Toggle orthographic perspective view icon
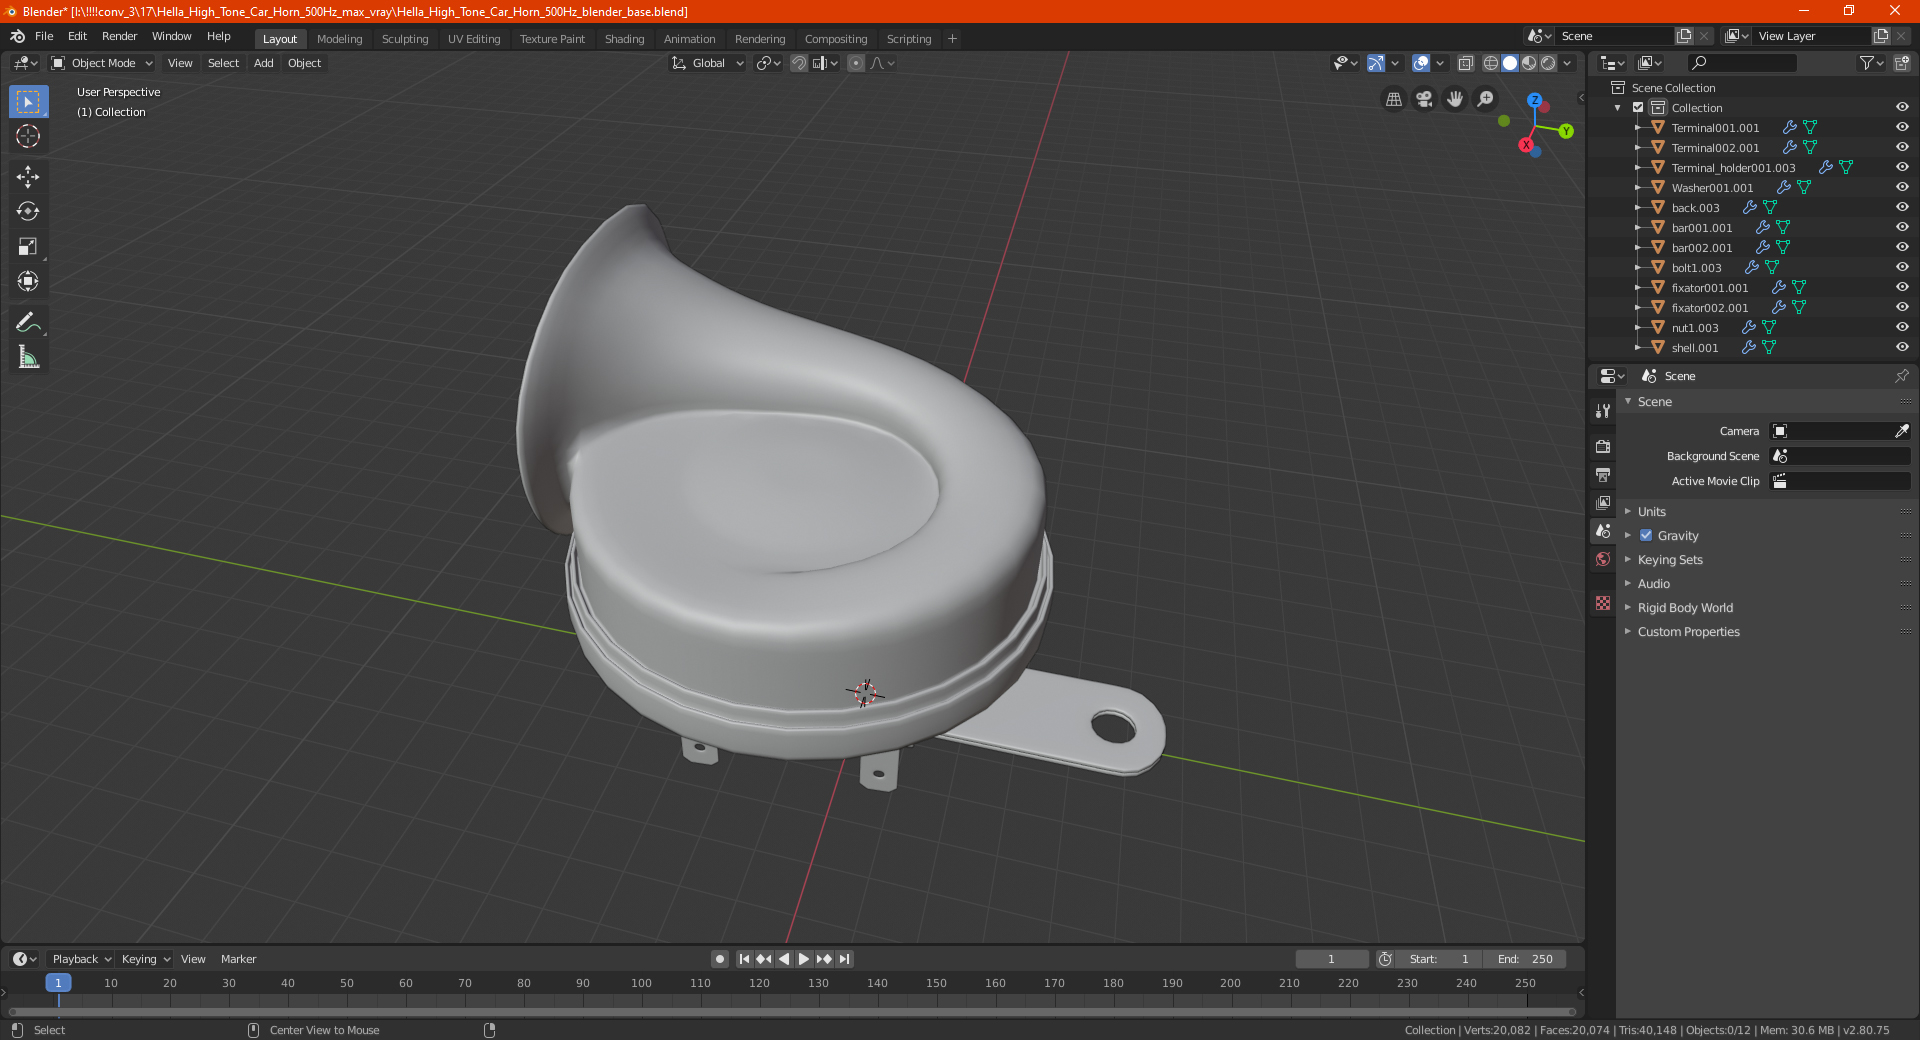Viewport: 1920px width, 1040px height. [1393, 99]
